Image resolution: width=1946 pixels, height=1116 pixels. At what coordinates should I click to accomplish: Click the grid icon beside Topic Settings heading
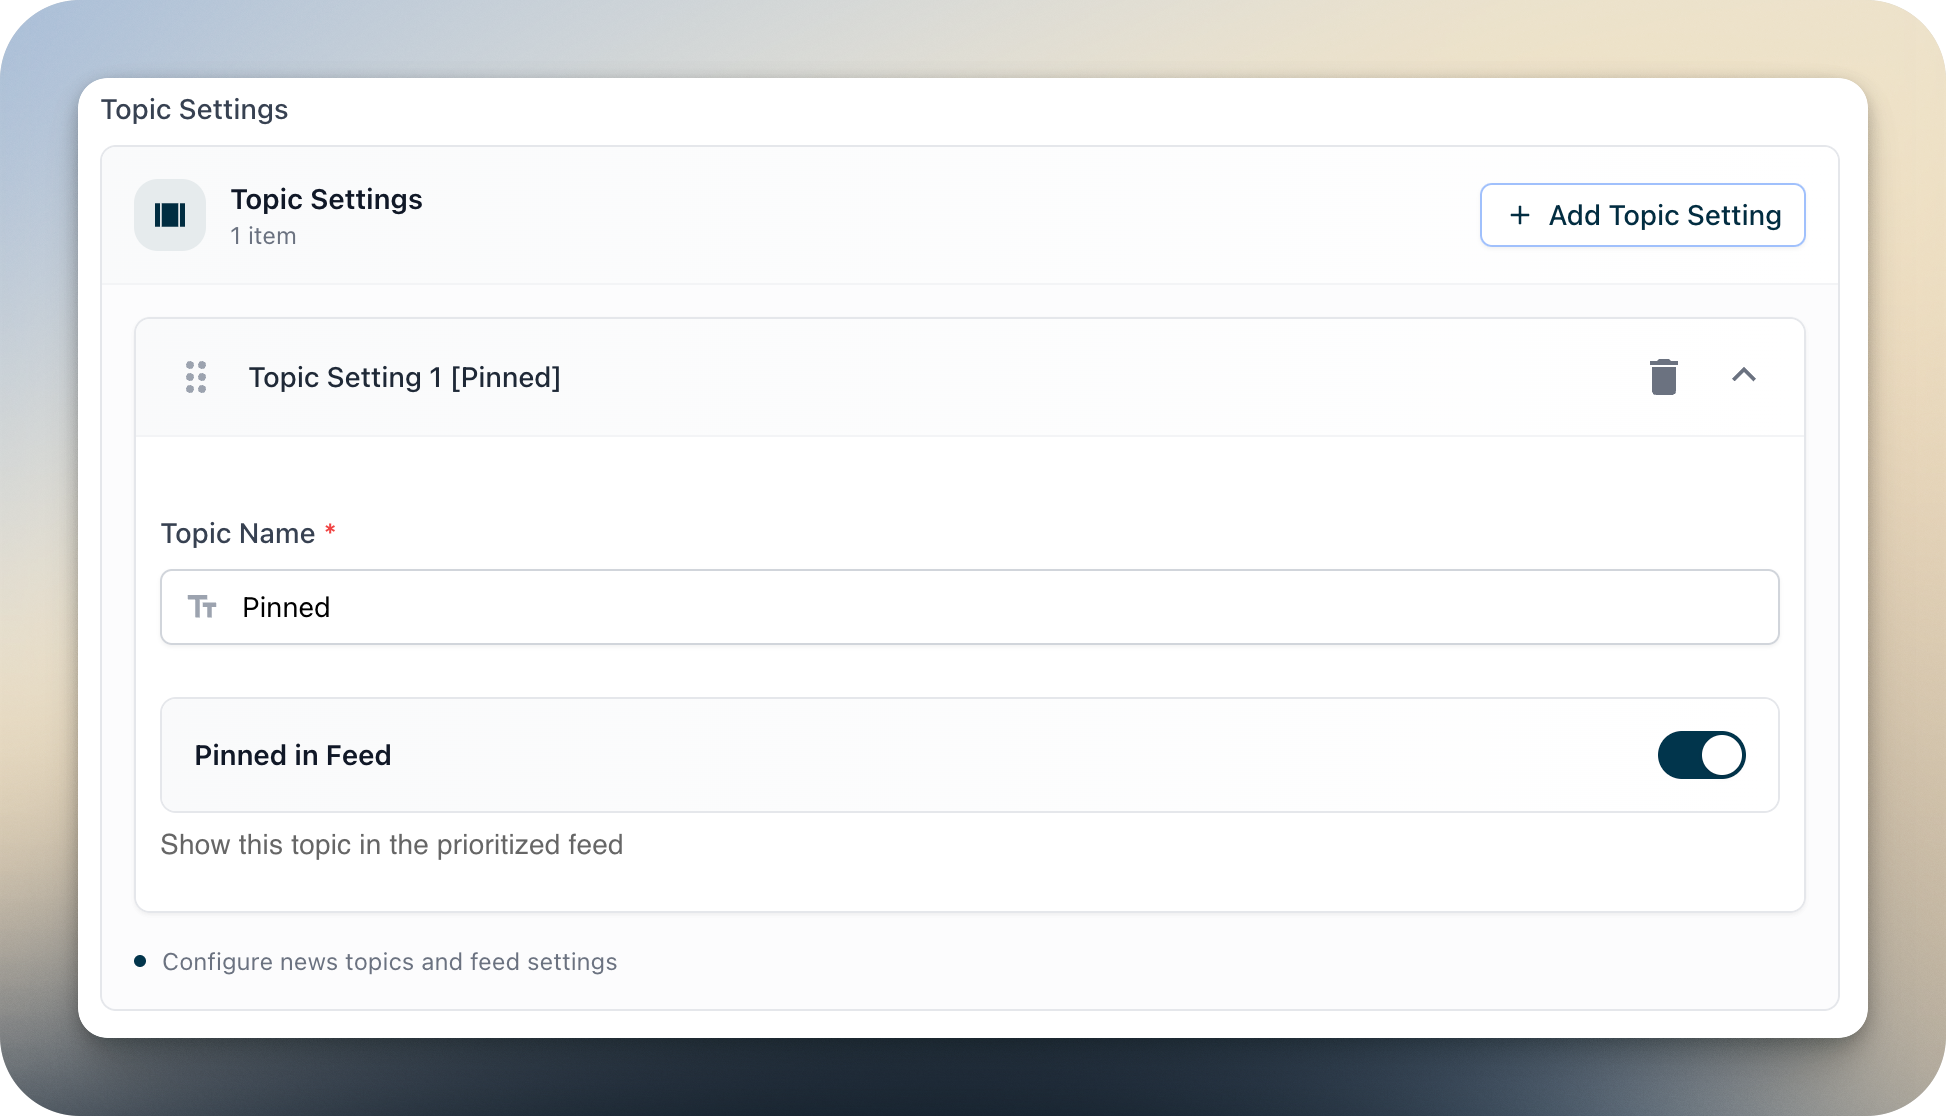click(x=170, y=214)
